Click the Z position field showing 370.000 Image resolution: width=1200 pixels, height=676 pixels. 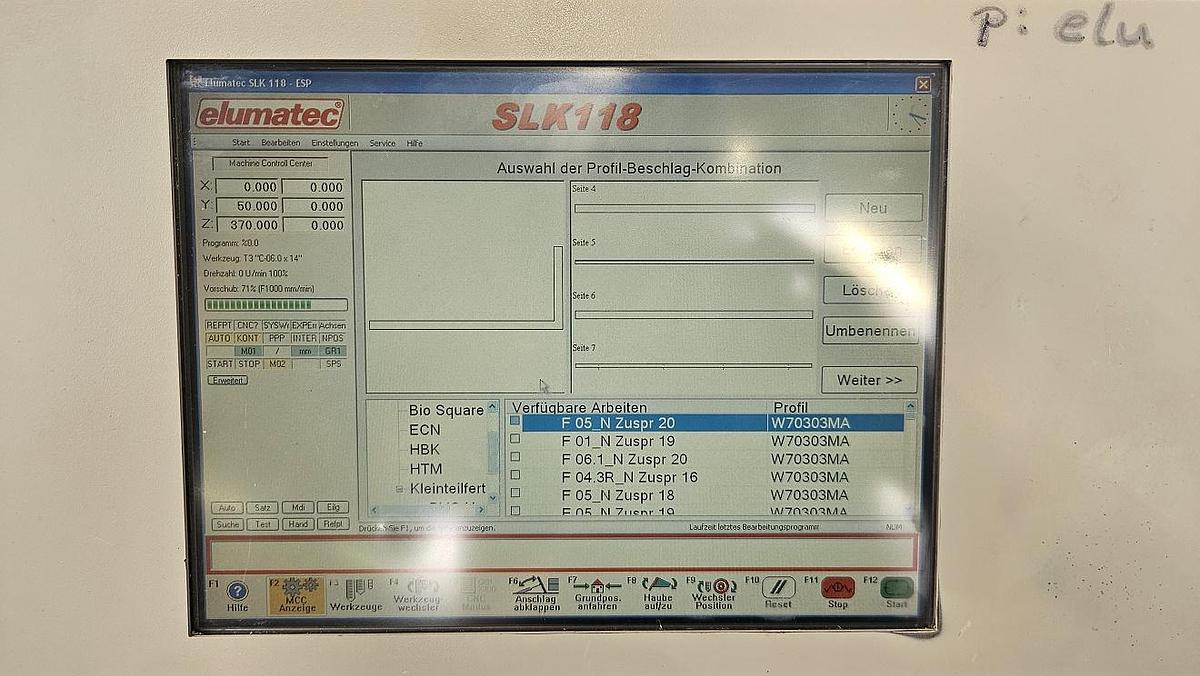(247, 225)
